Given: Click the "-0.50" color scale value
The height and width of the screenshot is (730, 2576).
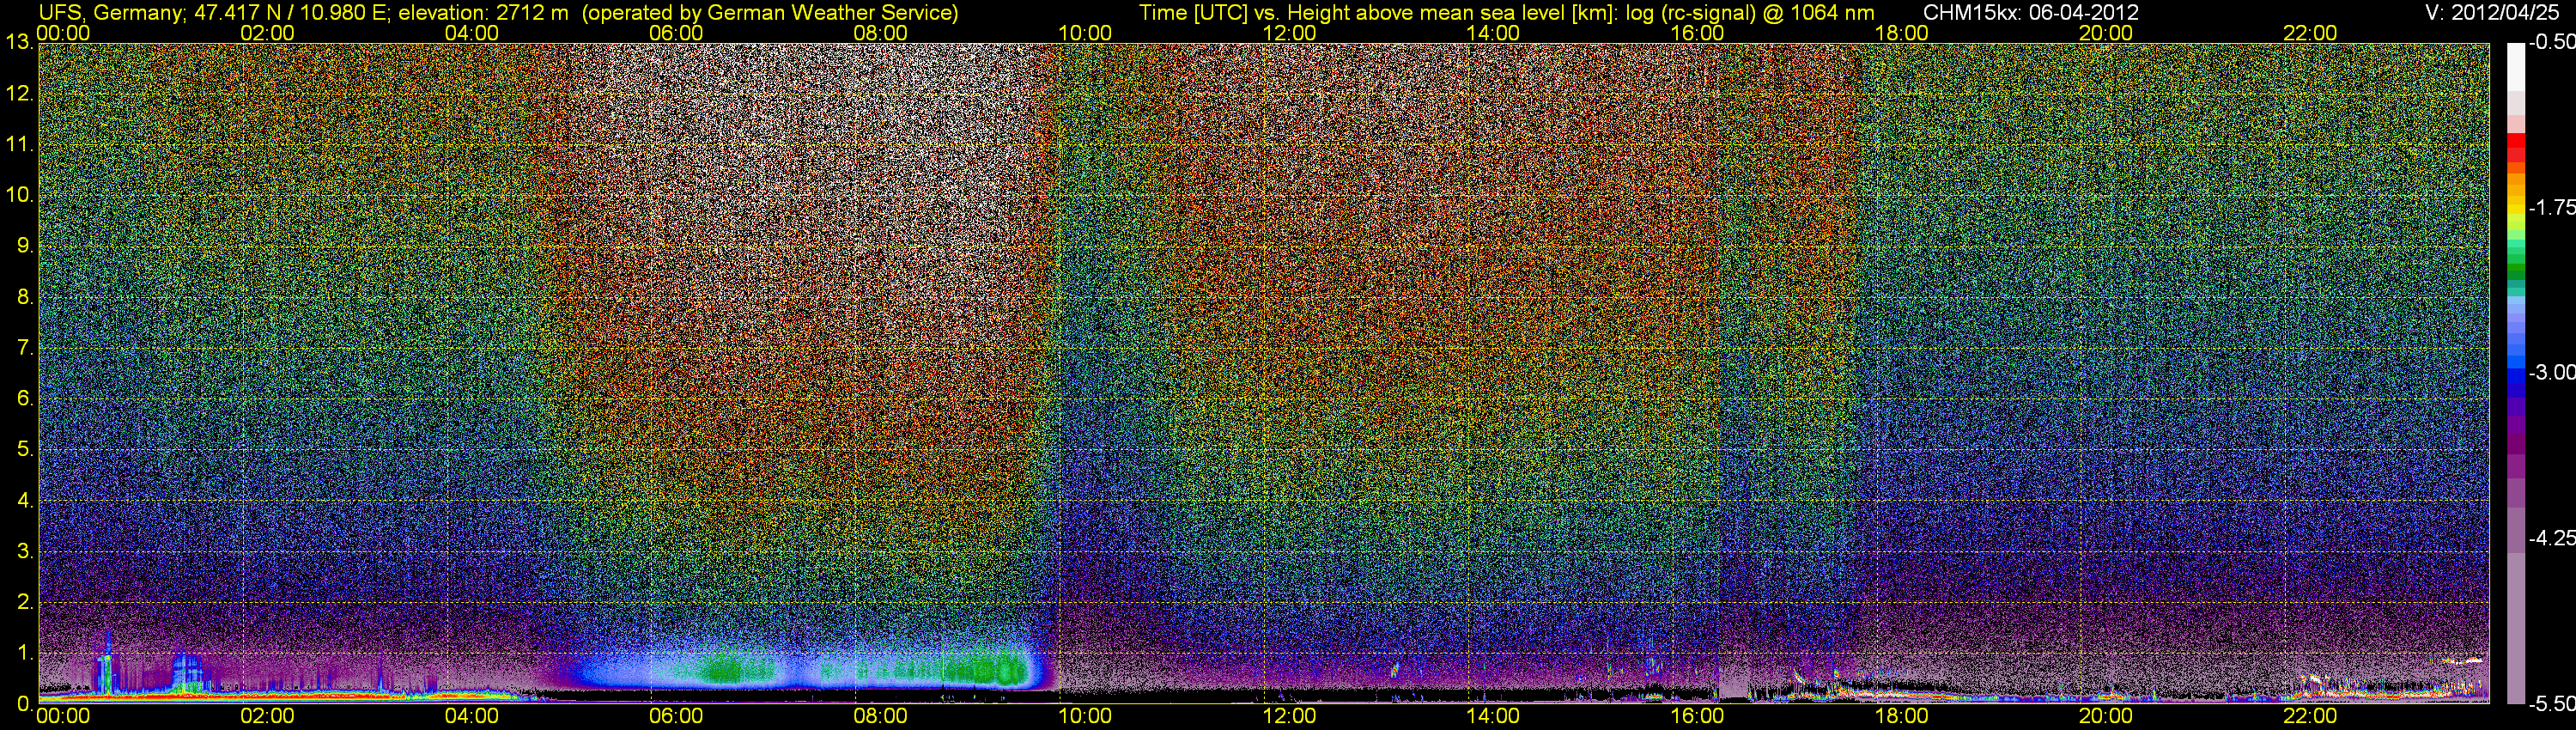Looking at the screenshot, I should (x=2552, y=43).
